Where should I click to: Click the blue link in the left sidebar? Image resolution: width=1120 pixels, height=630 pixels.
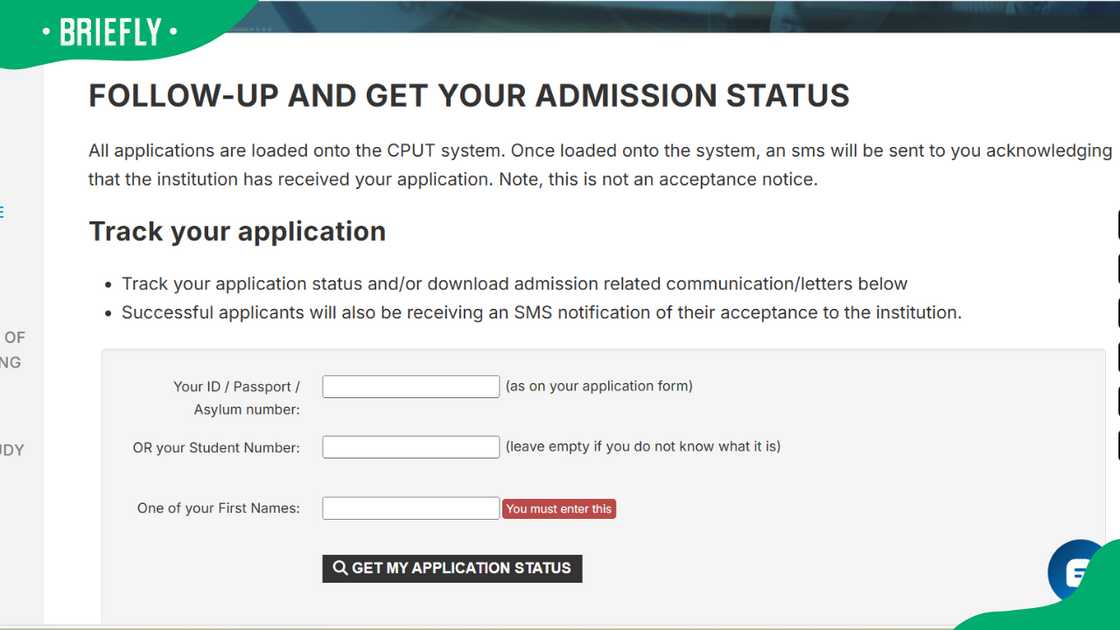tap(2, 212)
